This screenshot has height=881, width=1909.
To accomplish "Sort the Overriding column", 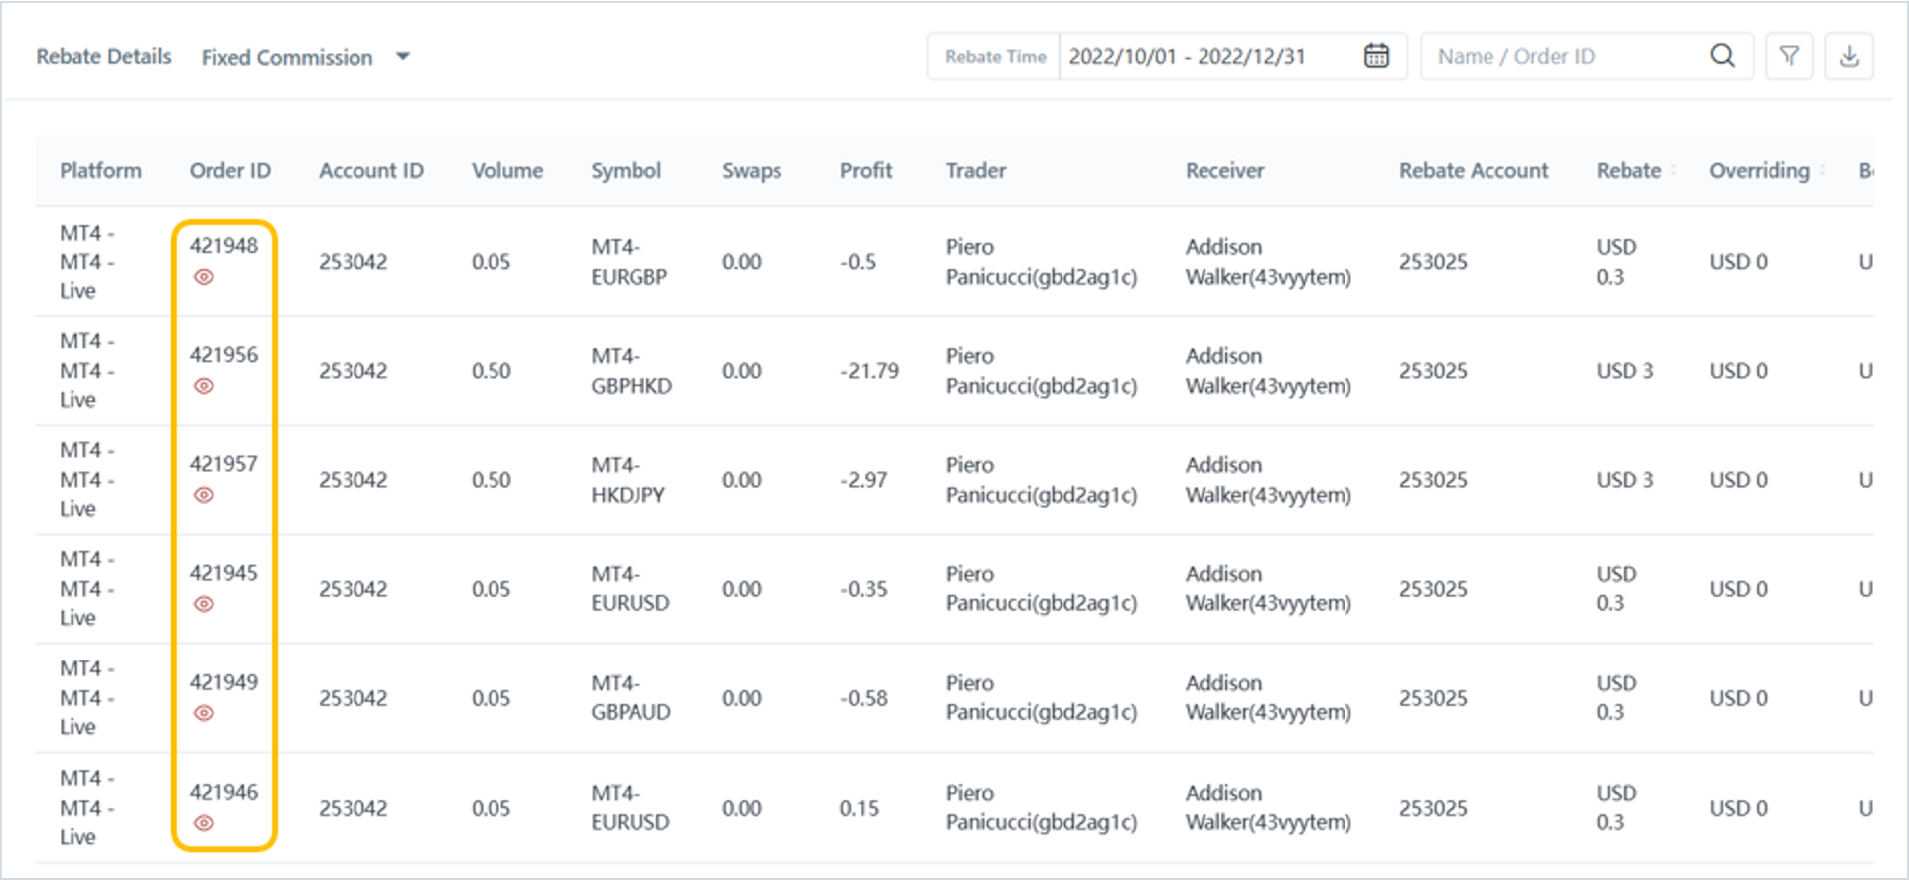I will tap(1822, 171).
